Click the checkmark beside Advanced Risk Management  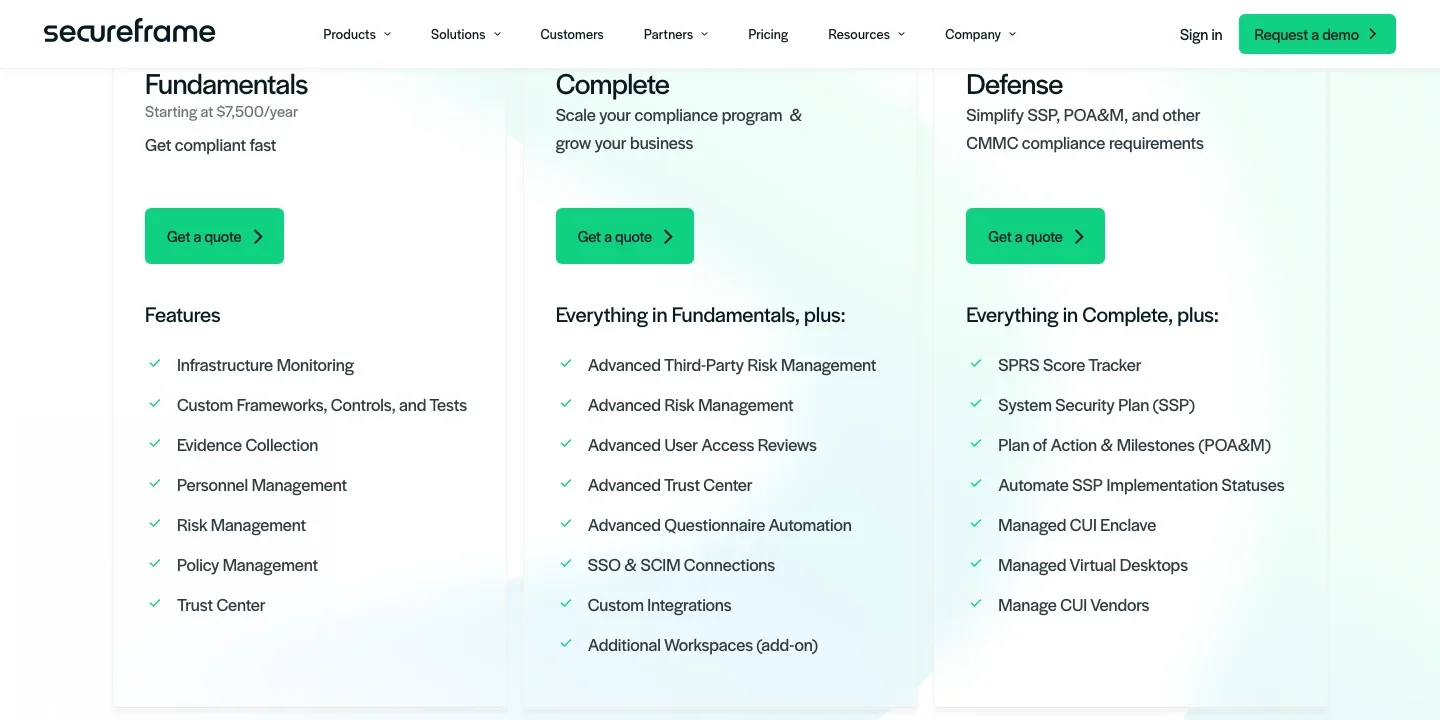tap(566, 404)
